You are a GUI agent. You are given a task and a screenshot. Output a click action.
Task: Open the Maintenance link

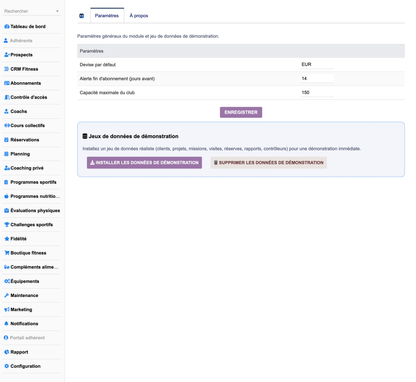pos(24,295)
